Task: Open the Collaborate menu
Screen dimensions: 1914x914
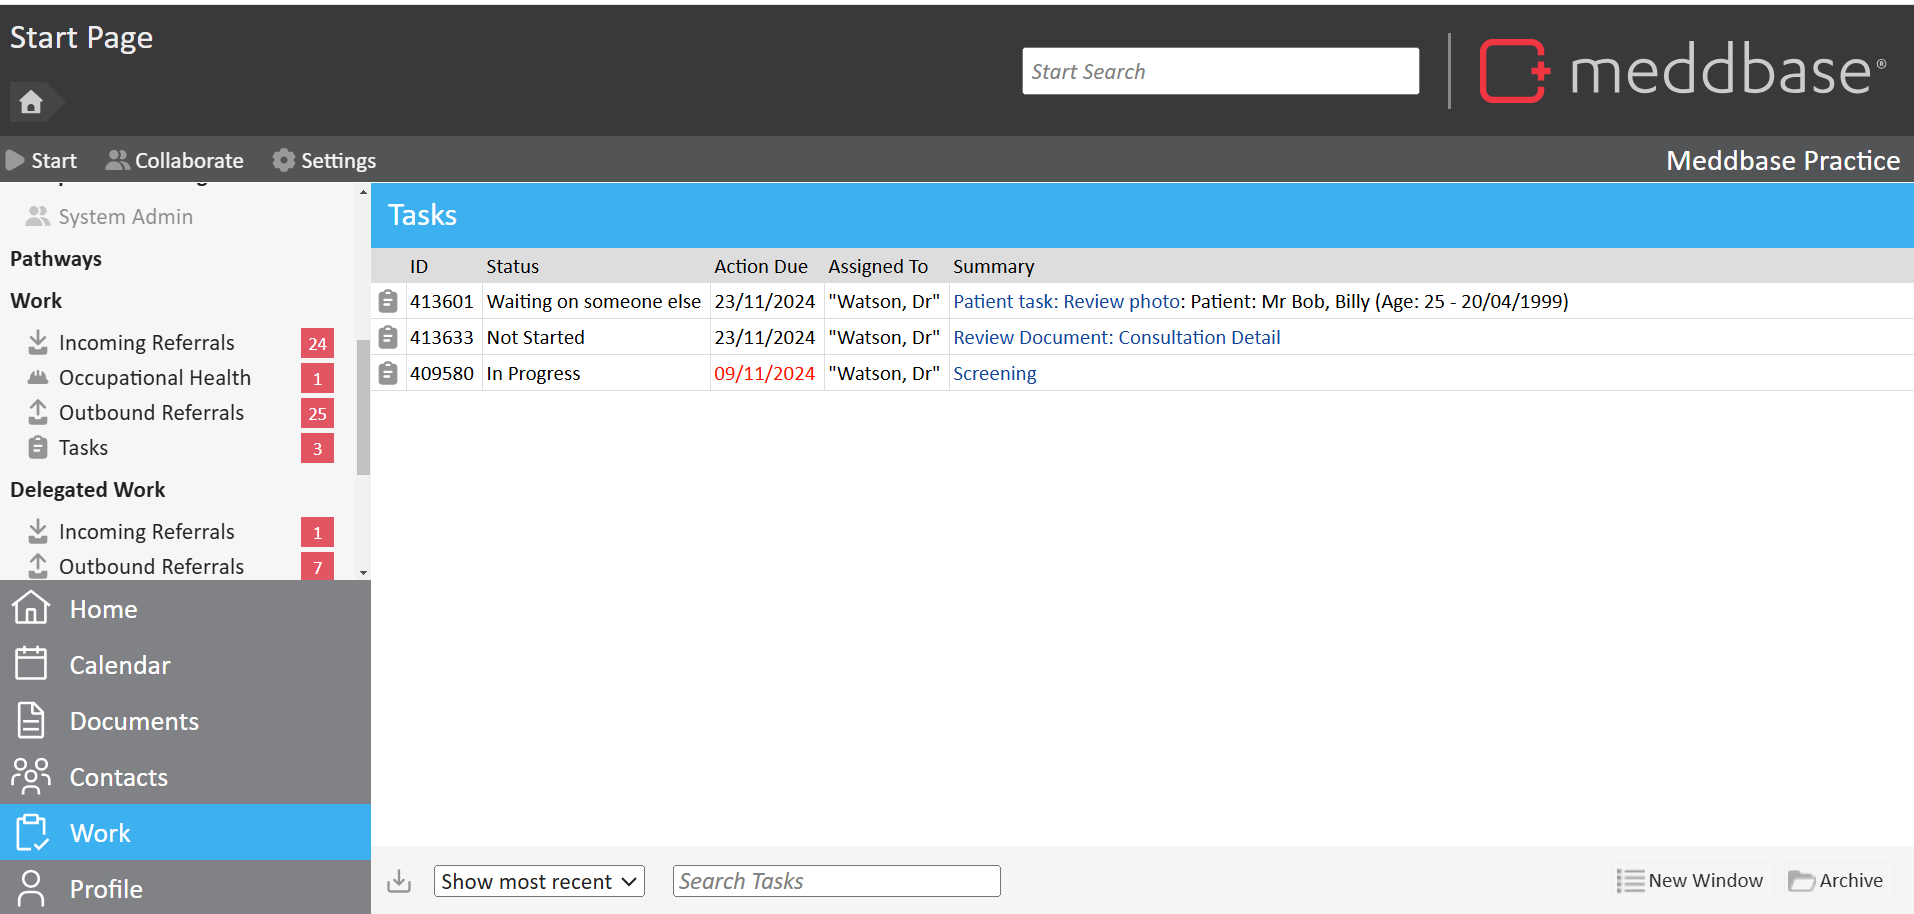Action: (176, 161)
